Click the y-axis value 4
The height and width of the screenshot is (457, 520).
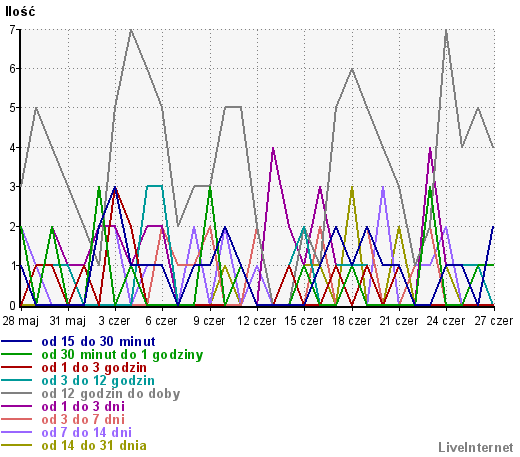12,147
